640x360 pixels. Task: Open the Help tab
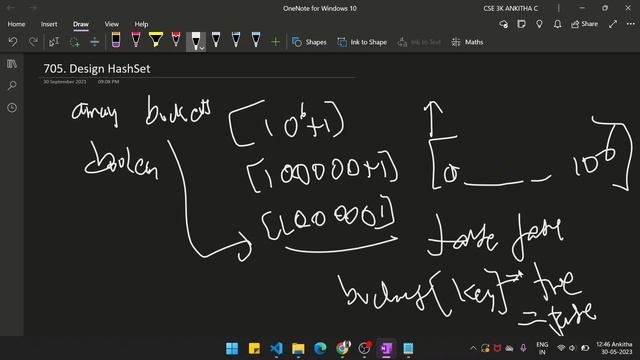[x=141, y=24]
